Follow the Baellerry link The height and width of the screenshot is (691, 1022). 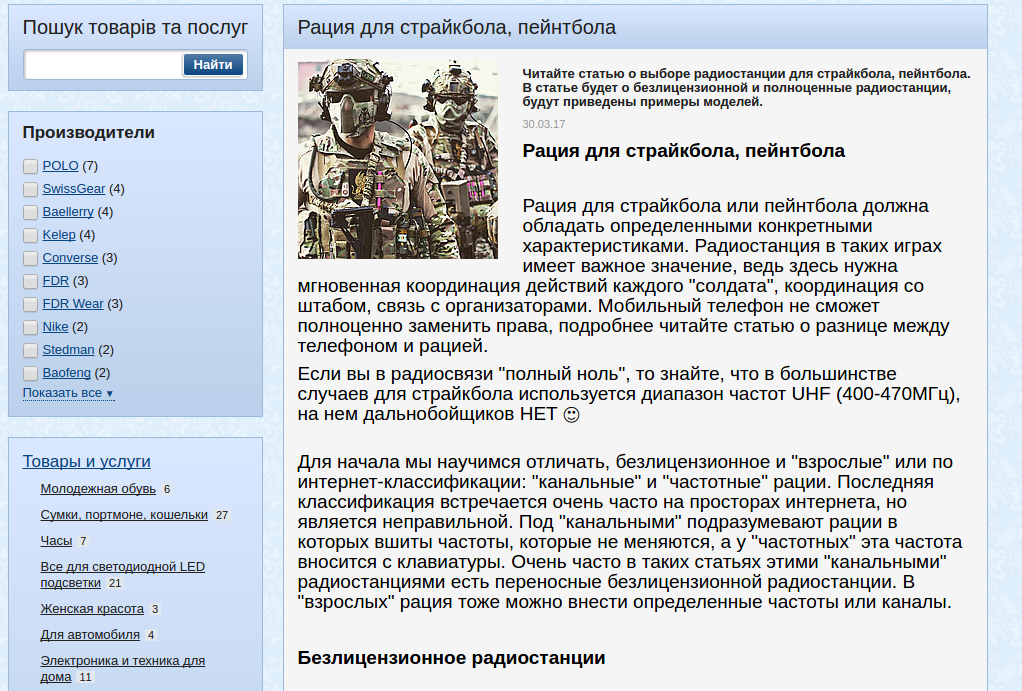[68, 211]
